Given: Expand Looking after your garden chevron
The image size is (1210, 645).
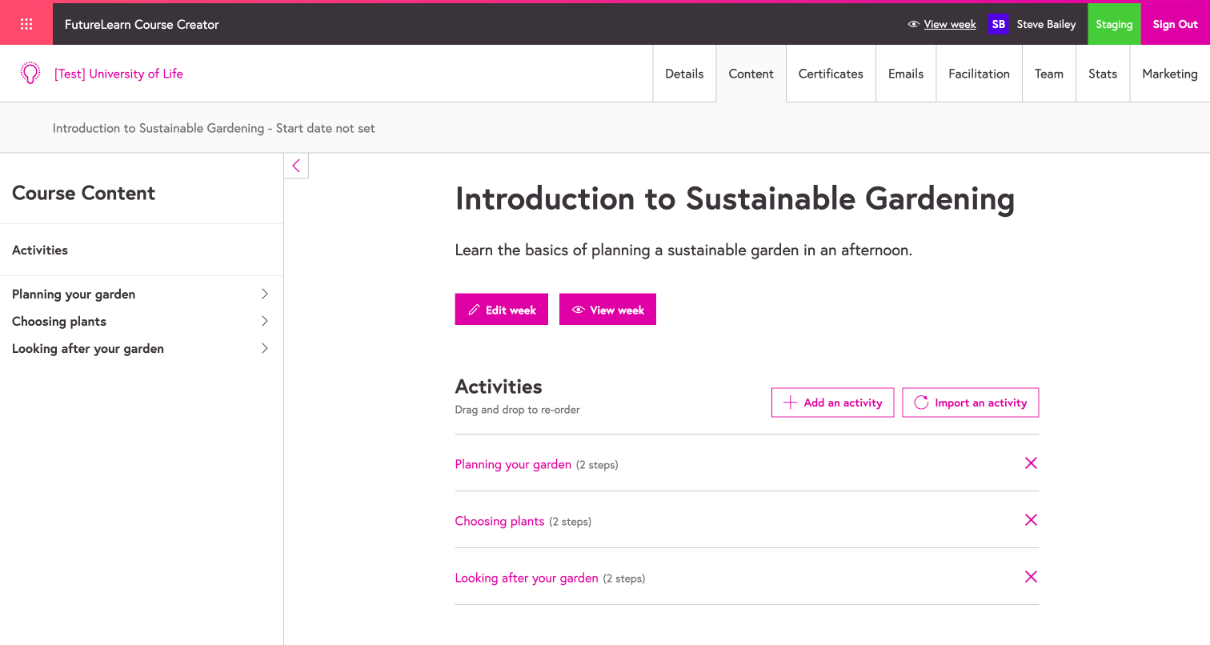Looking at the screenshot, I should click(265, 348).
